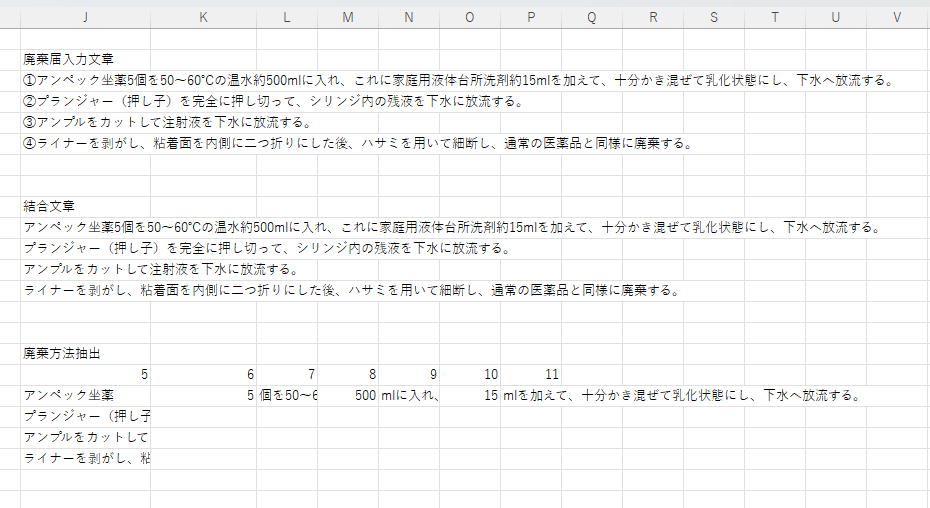Click the truncated cell 個を50～6
This screenshot has width=930, height=508.
tap(288, 395)
